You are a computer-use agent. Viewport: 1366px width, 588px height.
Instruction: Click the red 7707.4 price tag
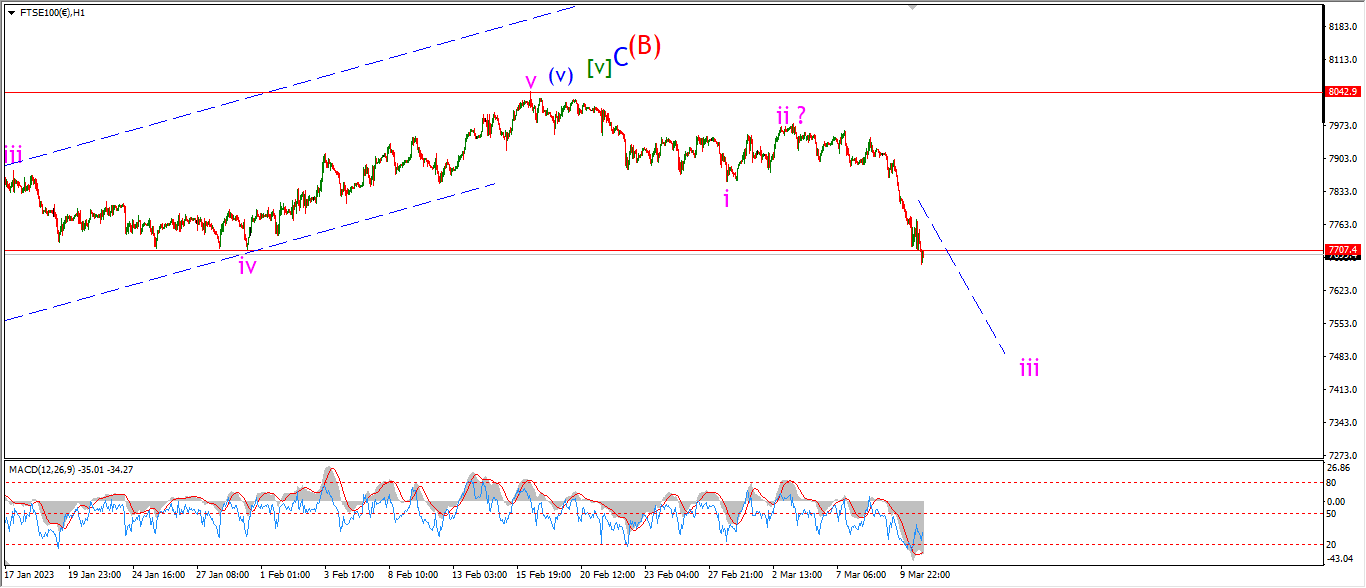[x=1342, y=250]
